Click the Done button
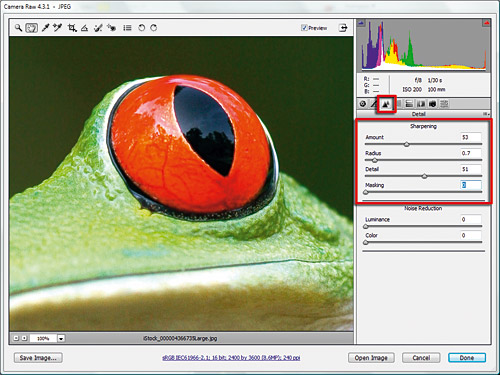 click(x=467, y=358)
